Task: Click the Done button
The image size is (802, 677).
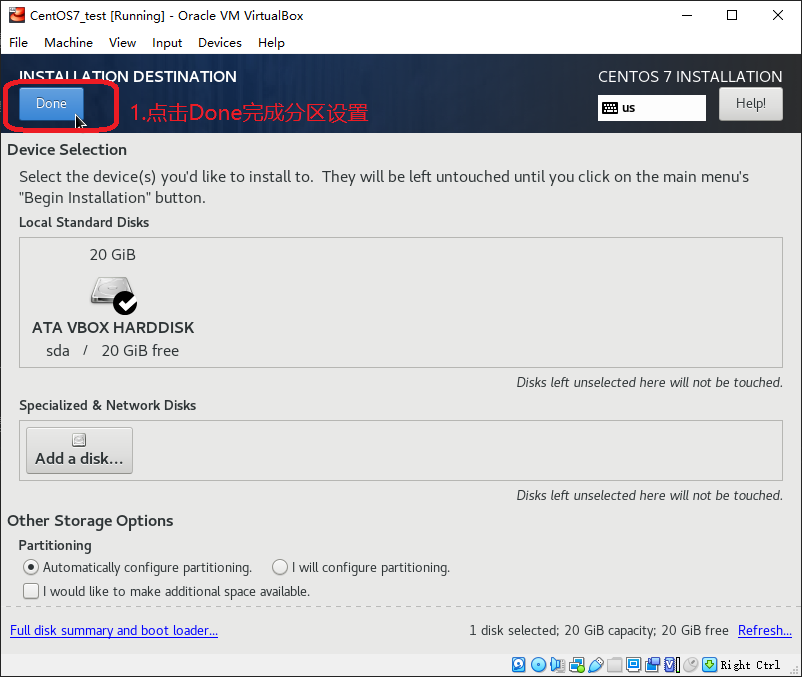Action: tap(51, 104)
